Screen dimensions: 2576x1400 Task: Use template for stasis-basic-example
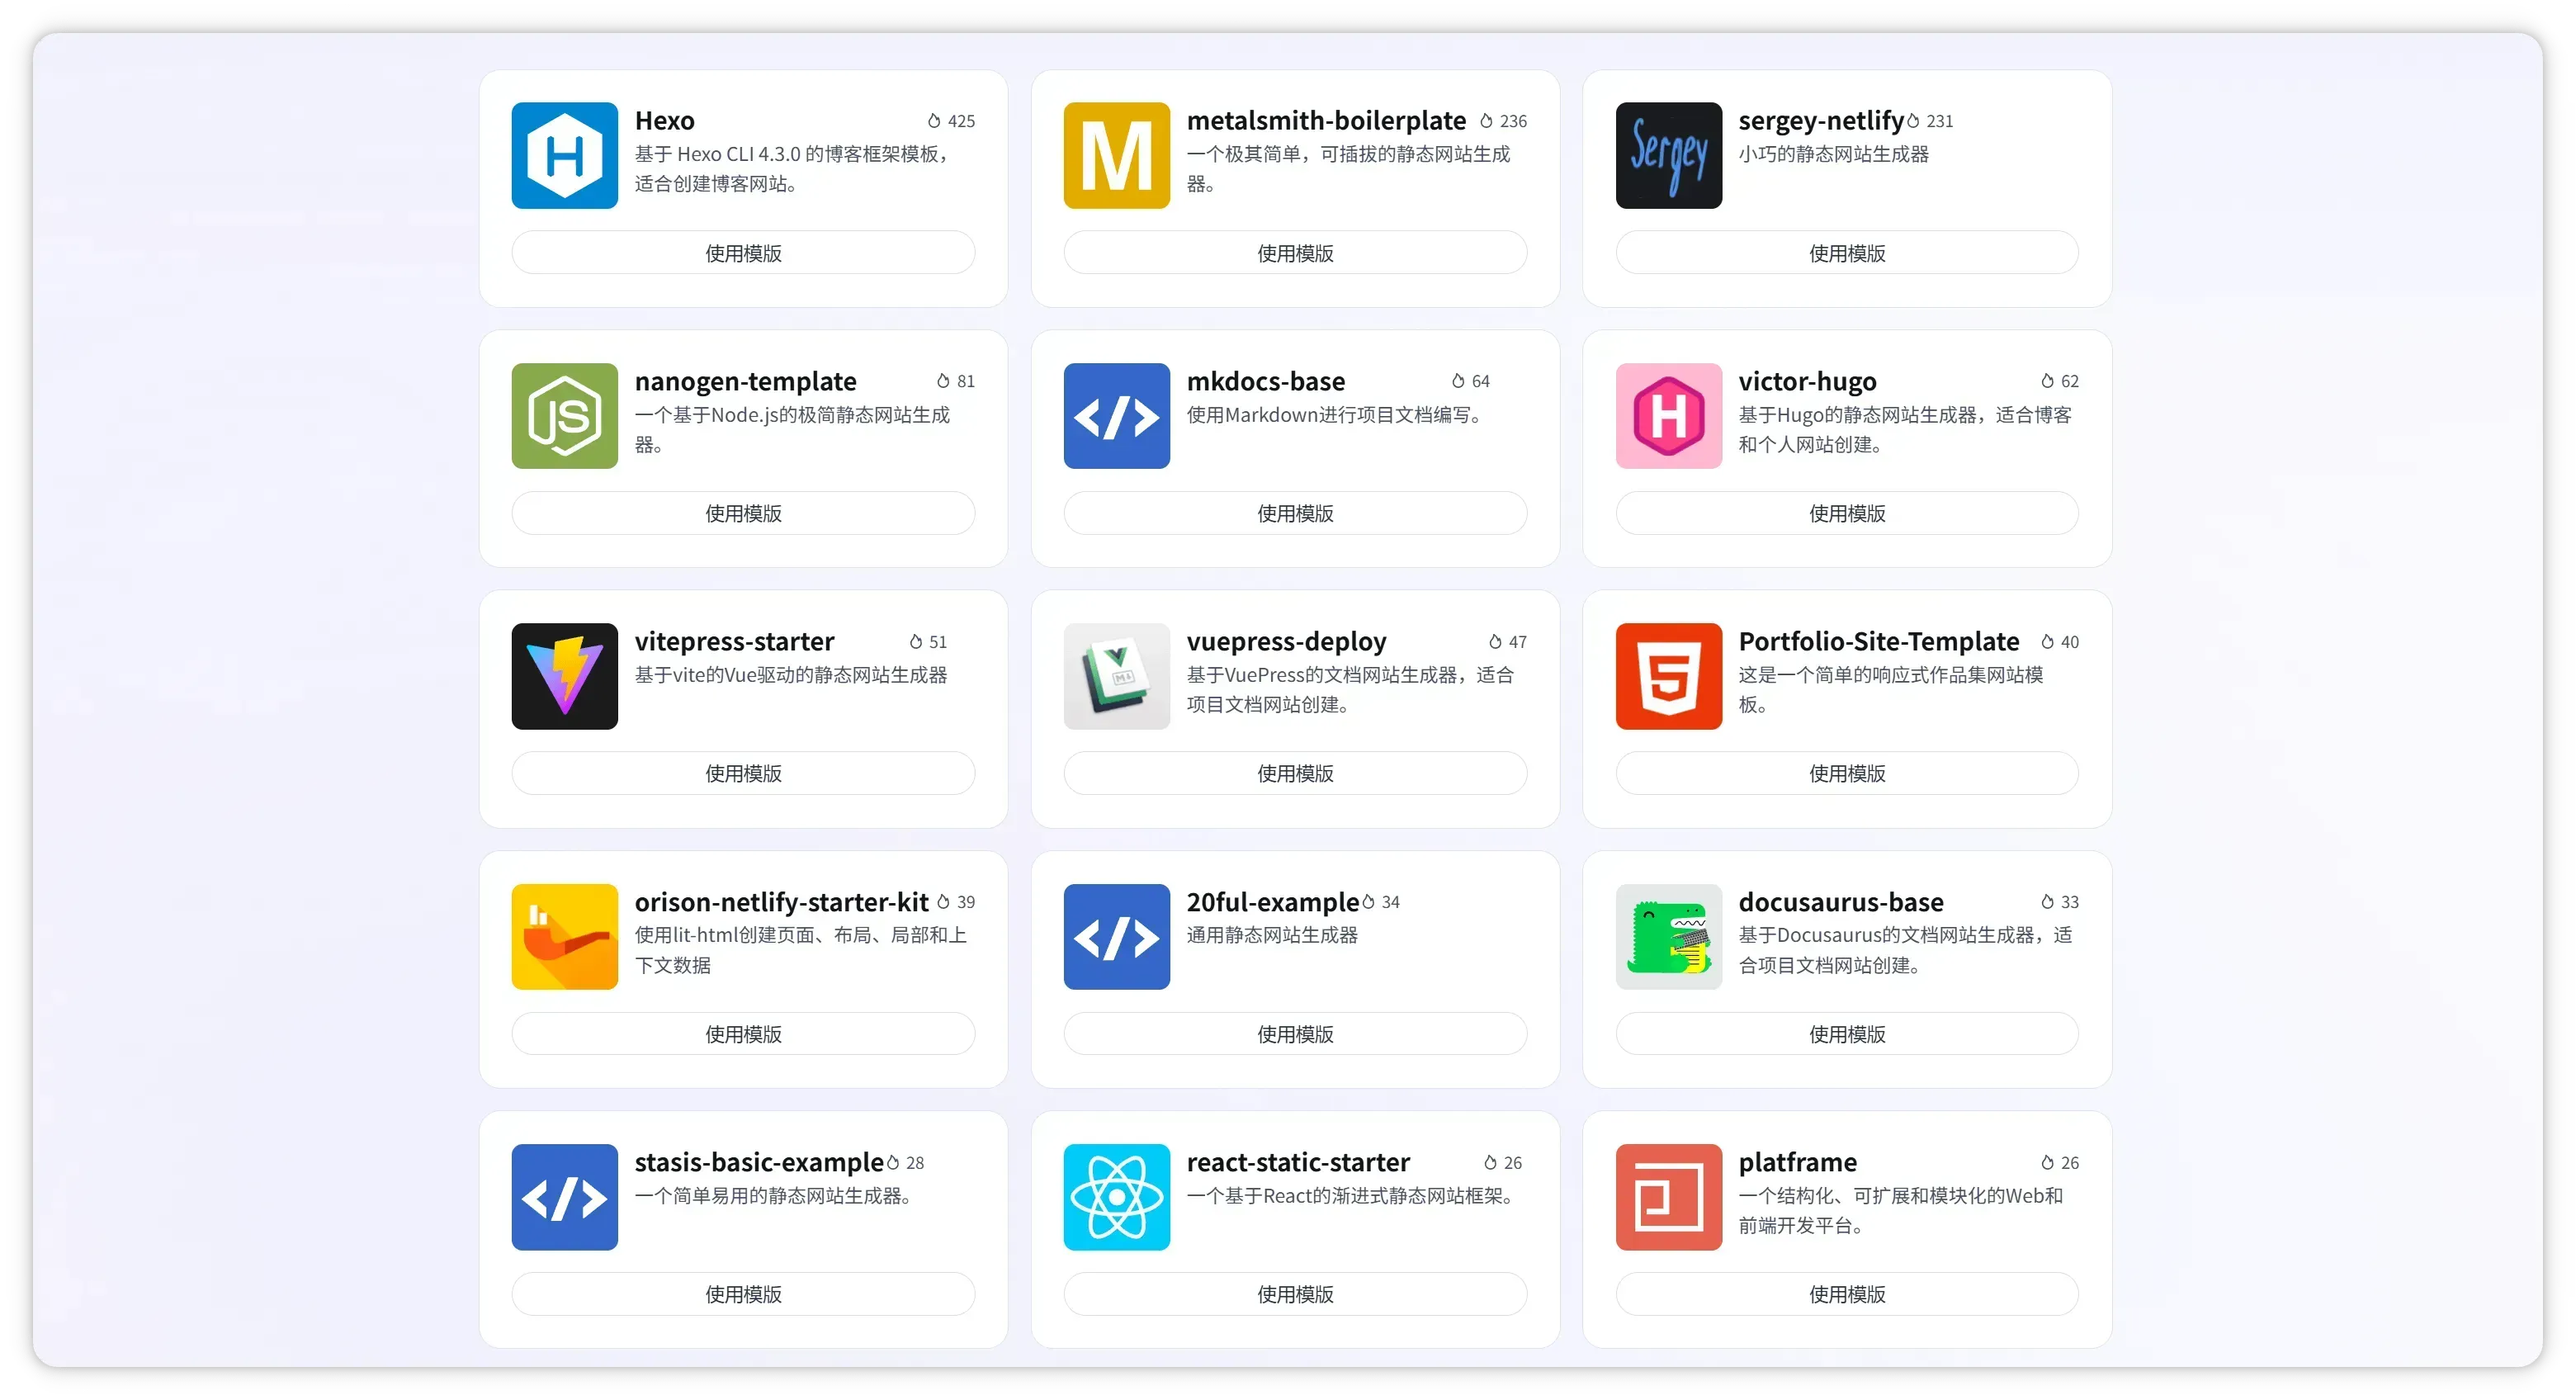click(743, 1294)
